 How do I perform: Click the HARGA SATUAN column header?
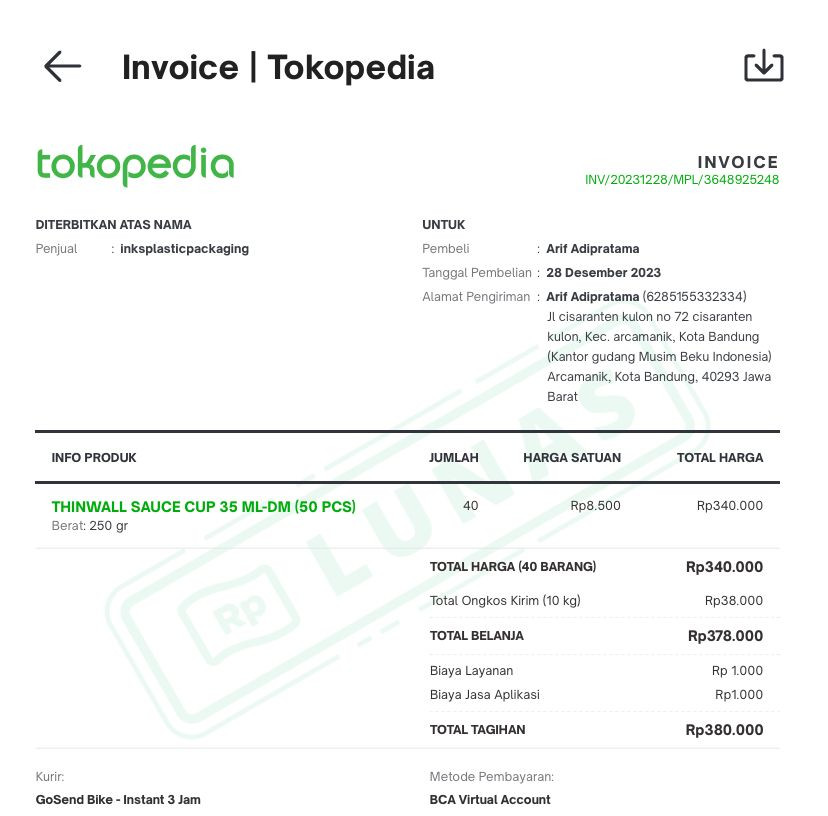[572, 457]
